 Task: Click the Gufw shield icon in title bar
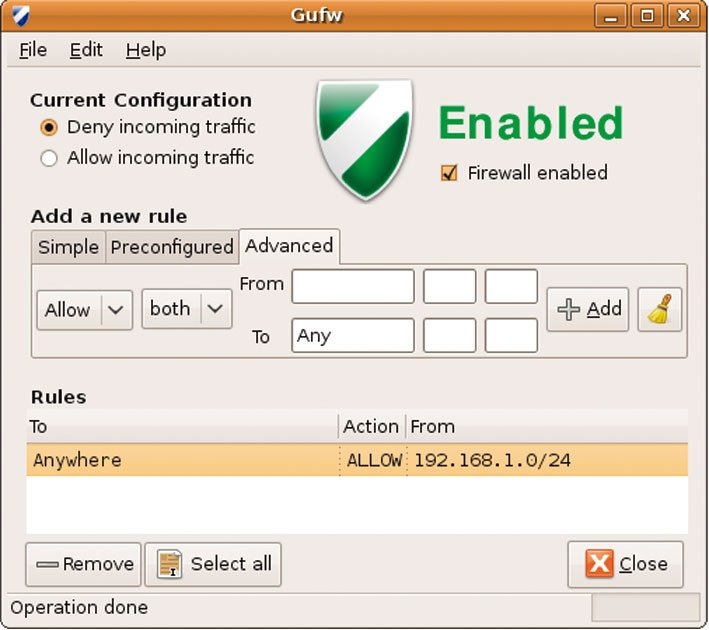[20, 16]
